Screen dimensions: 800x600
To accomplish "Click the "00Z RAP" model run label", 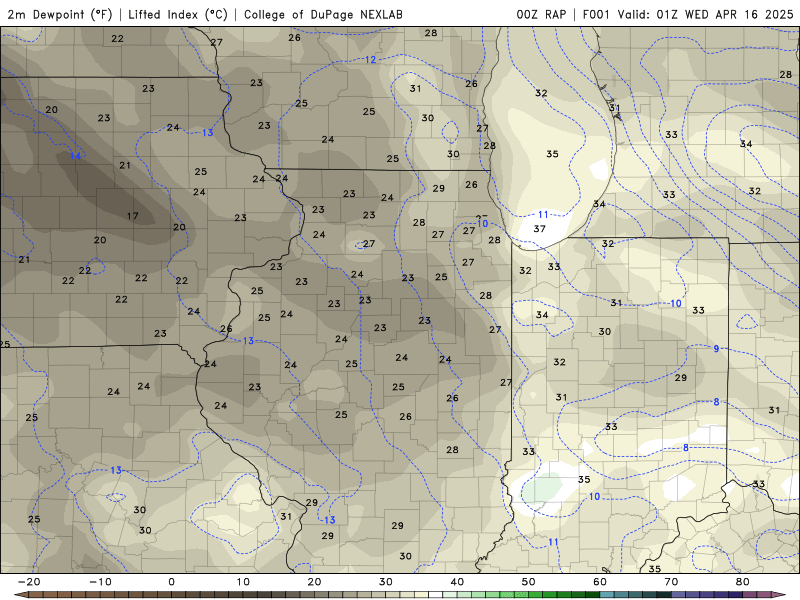I will click(541, 14).
